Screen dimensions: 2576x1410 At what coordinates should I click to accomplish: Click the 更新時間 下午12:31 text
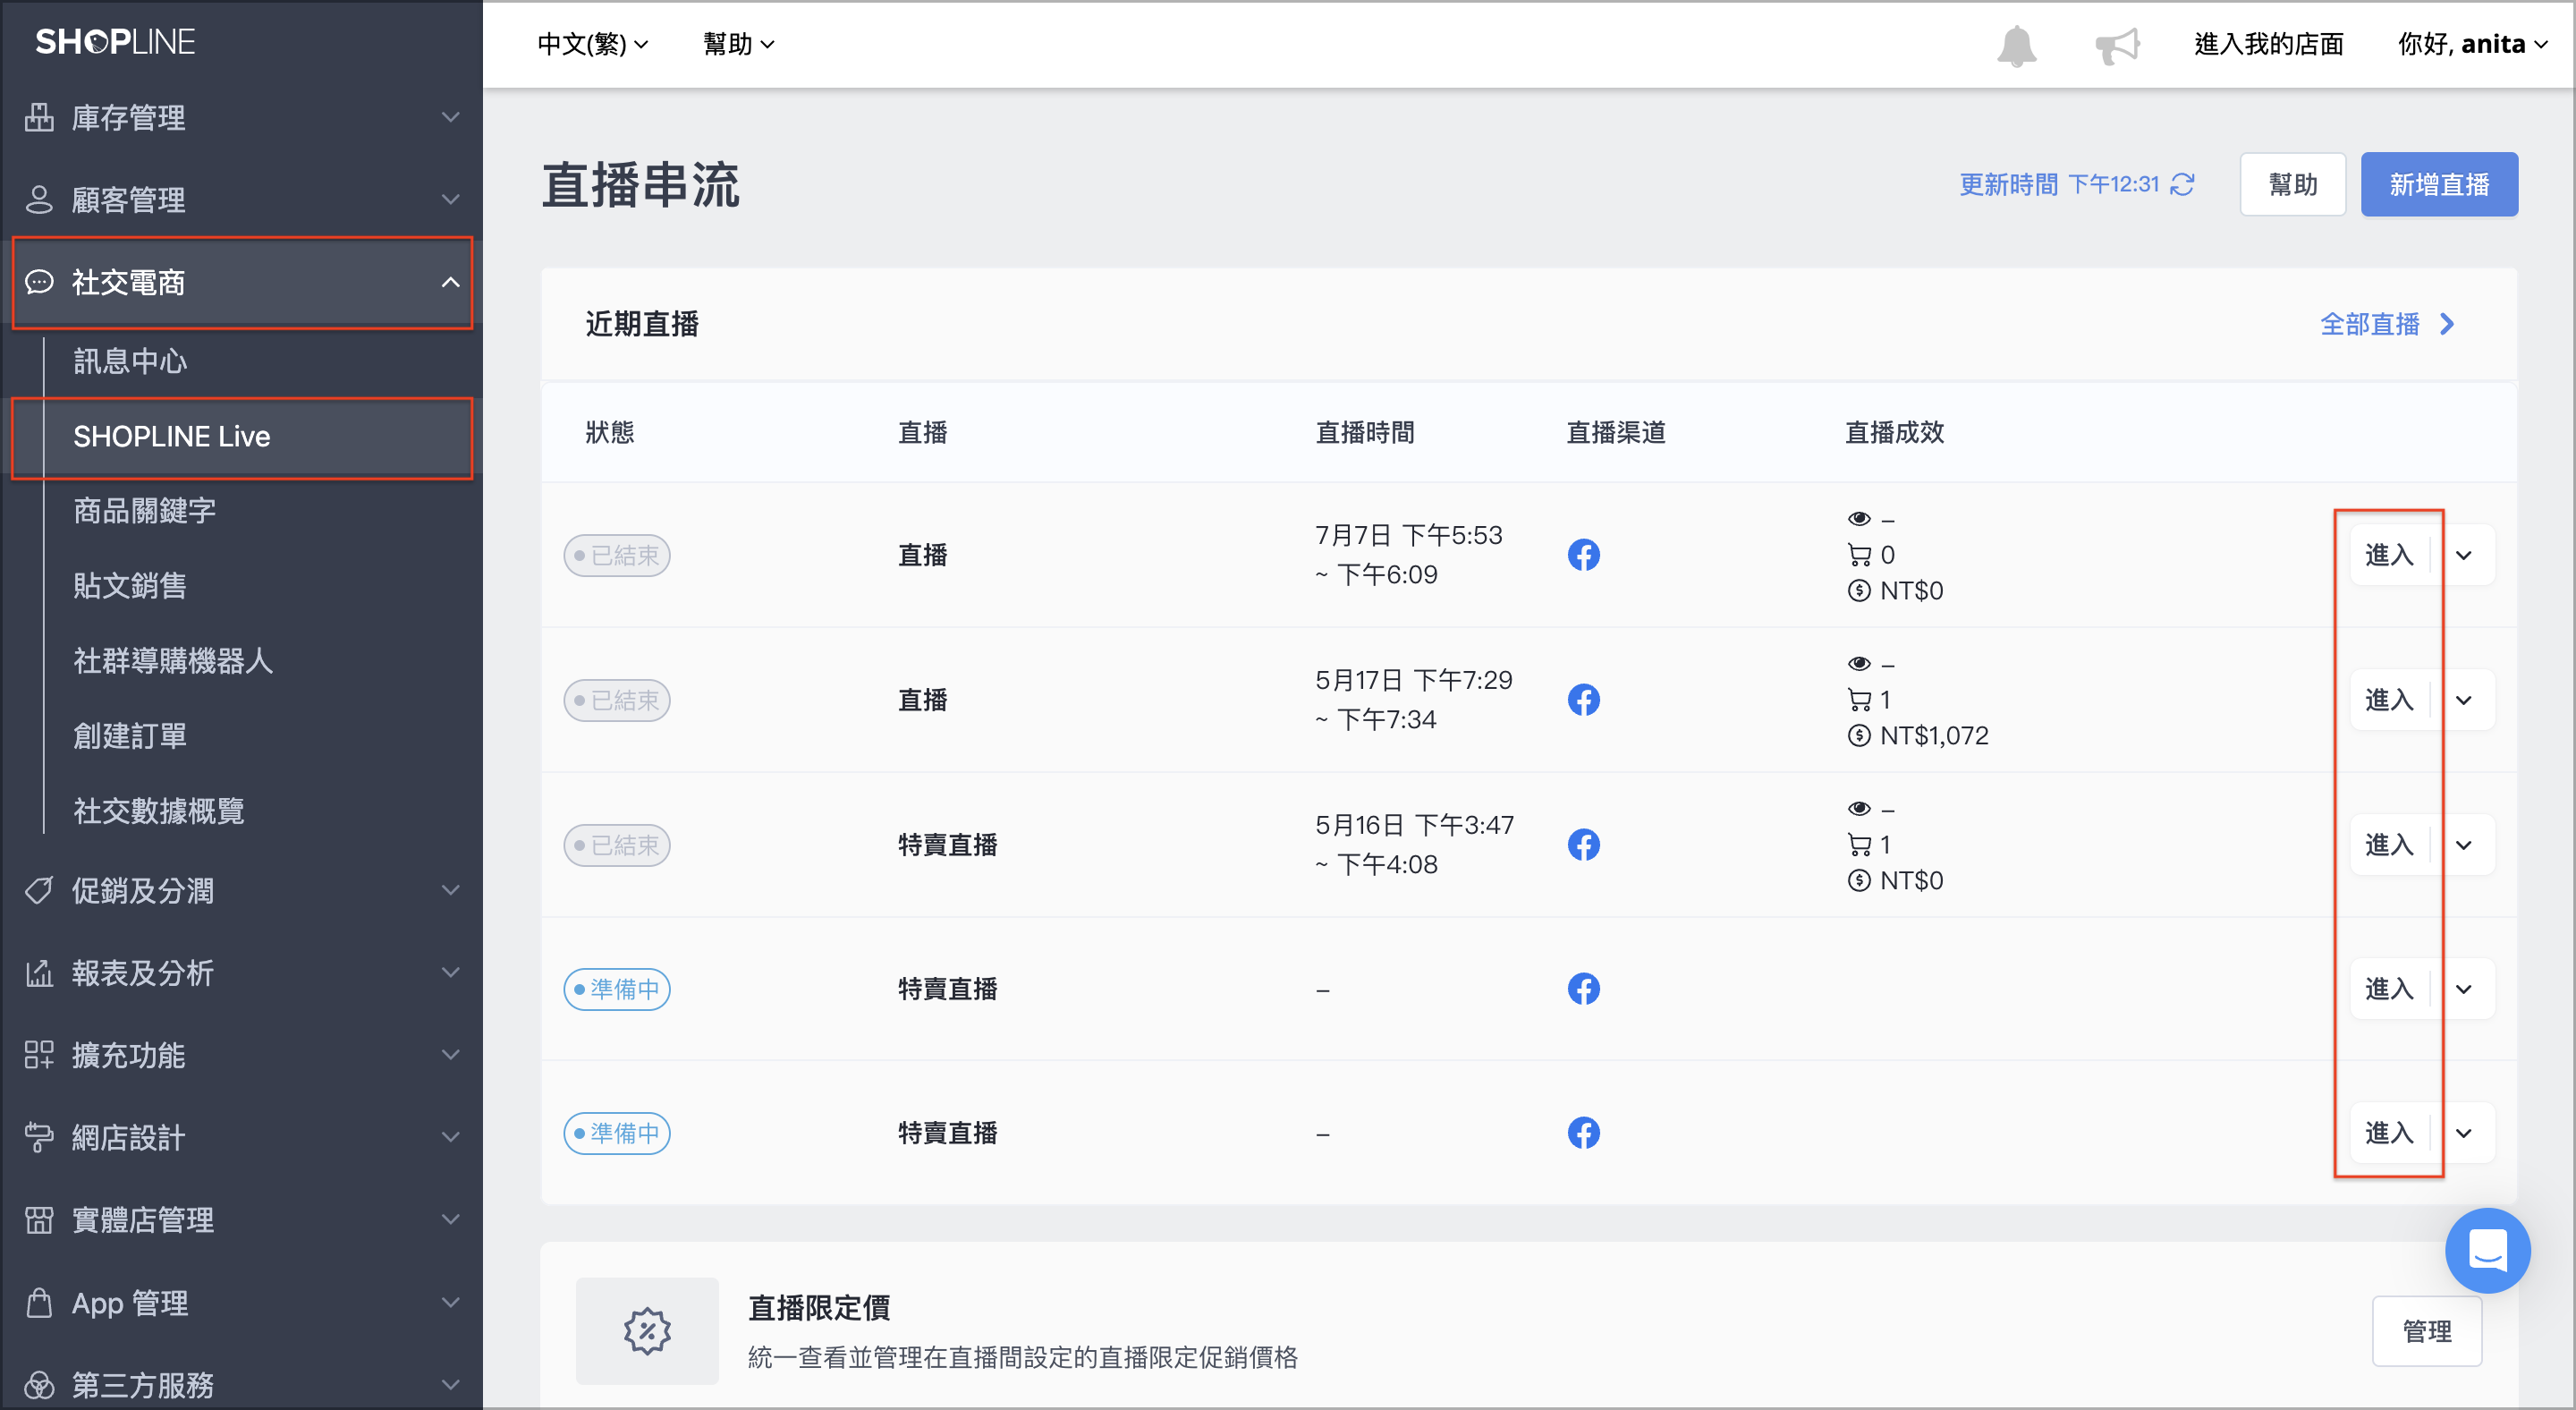(2059, 184)
